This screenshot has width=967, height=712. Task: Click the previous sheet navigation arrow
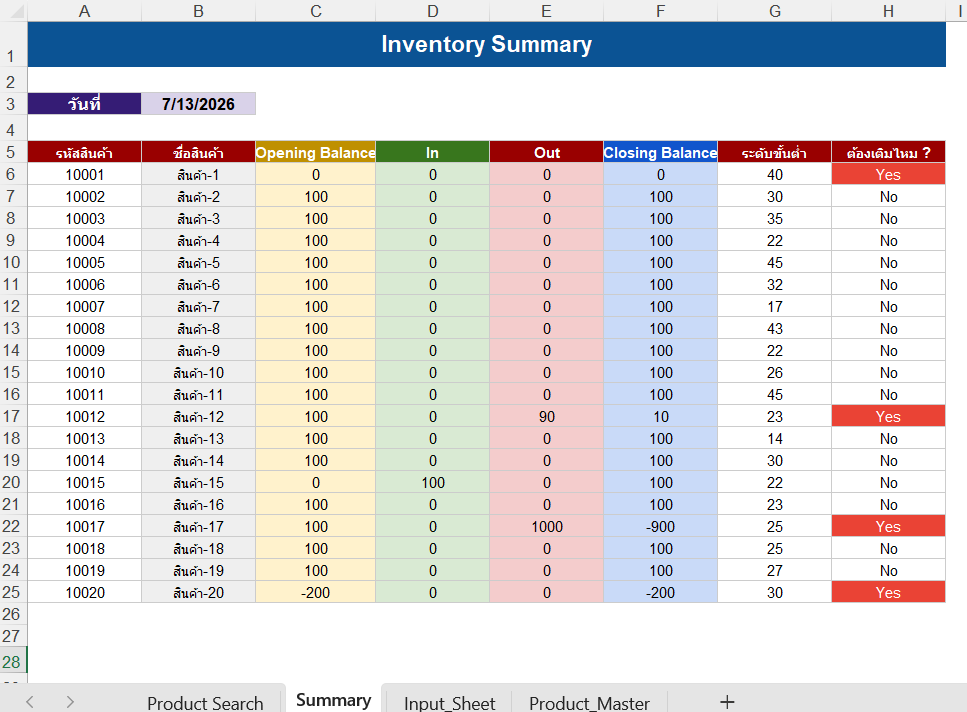click(x=30, y=702)
